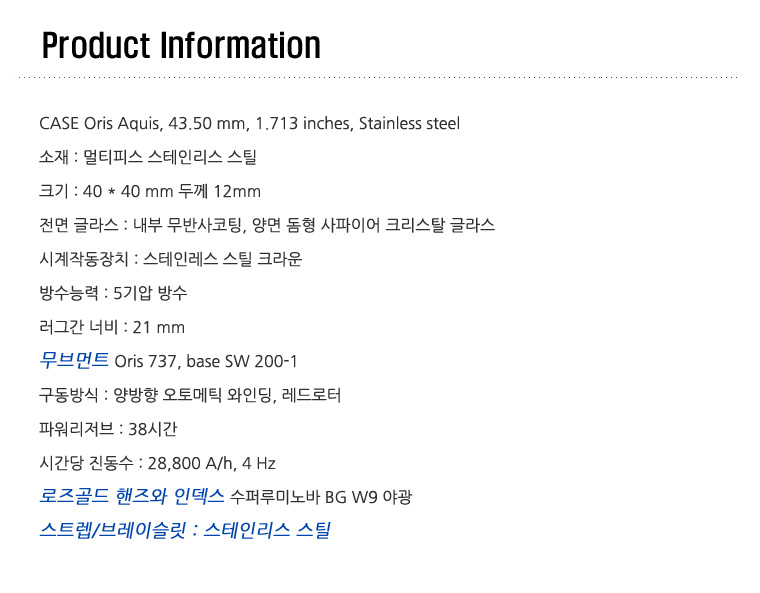Click the 방수능력 5기압 방수 line
Image resolution: width=760 pixels, height=593 pixels.
click(x=113, y=293)
